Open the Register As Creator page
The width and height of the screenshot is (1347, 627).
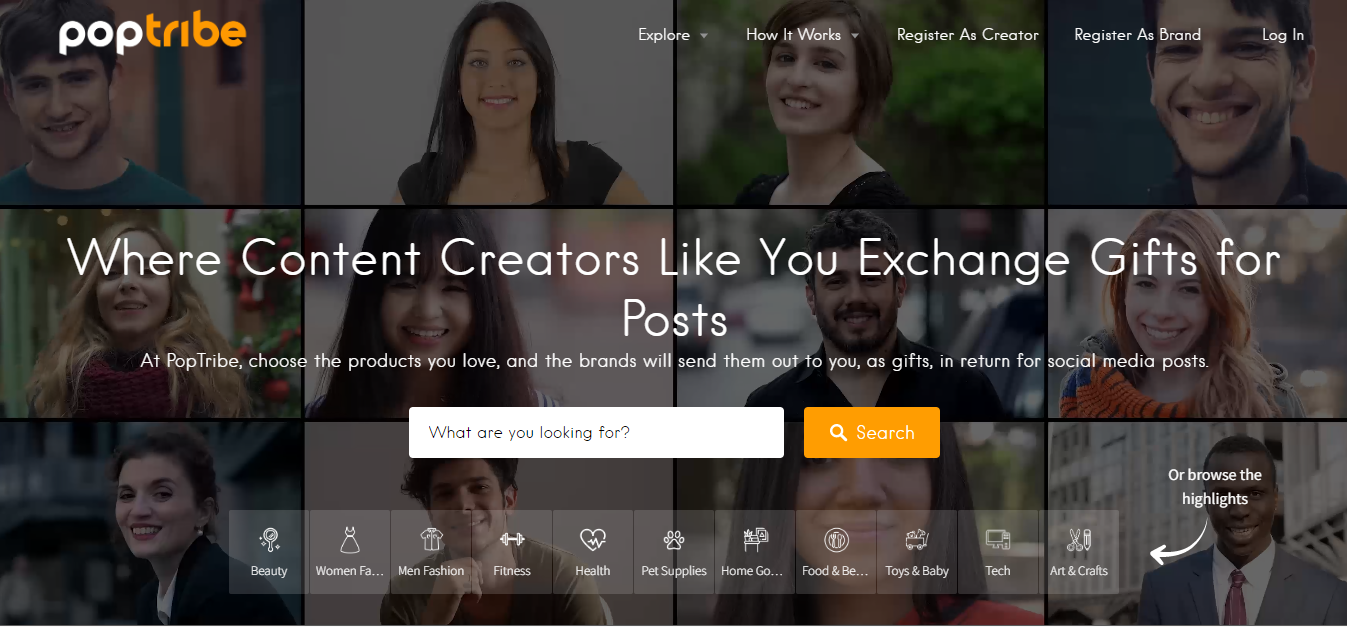(968, 35)
